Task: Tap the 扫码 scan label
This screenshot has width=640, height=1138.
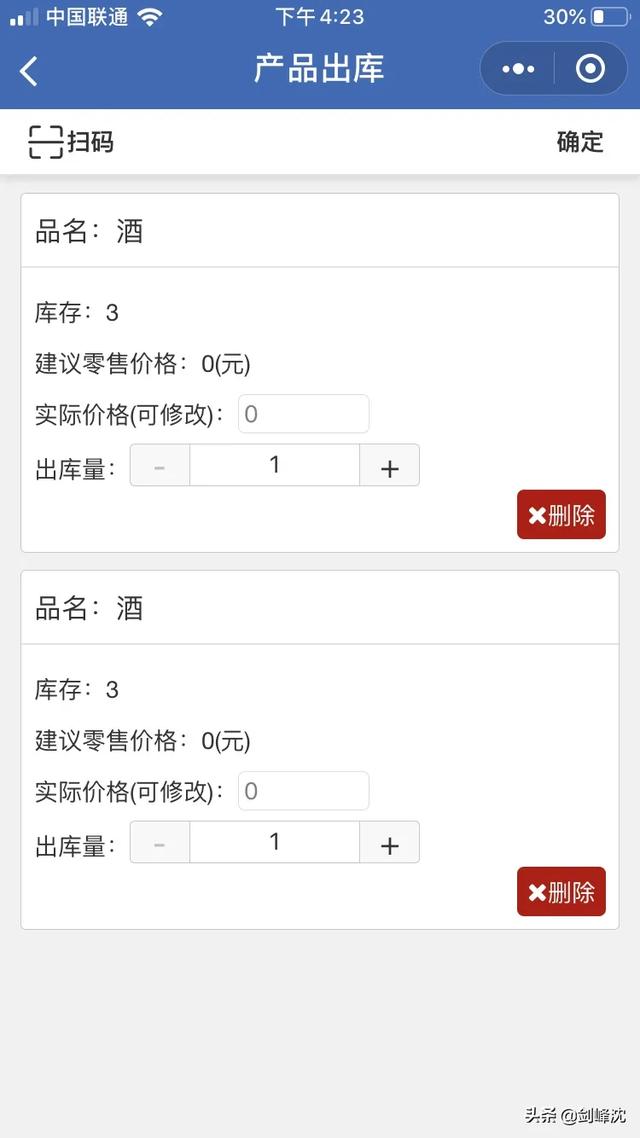Action: click(91, 142)
